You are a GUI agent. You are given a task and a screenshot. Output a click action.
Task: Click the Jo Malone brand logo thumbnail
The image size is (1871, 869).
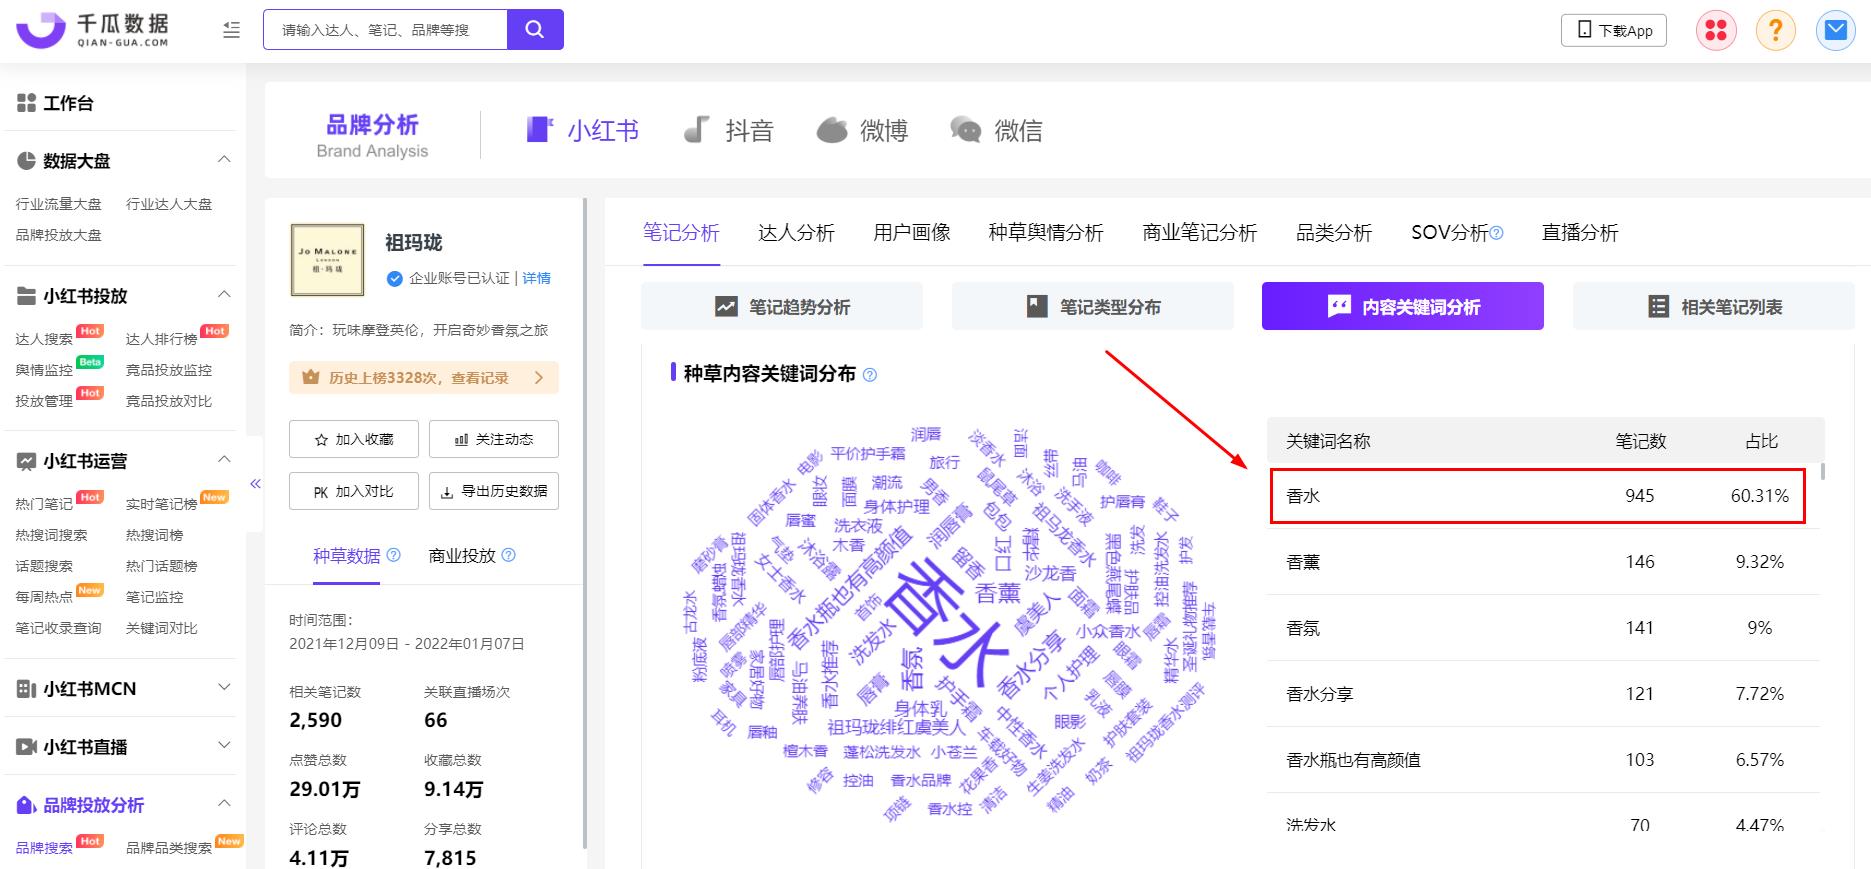(327, 260)
